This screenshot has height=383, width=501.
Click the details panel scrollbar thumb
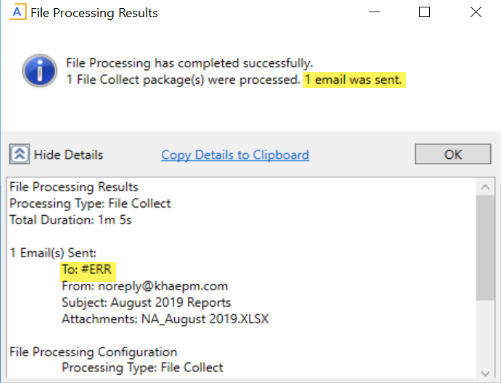[x=485, y=248]
